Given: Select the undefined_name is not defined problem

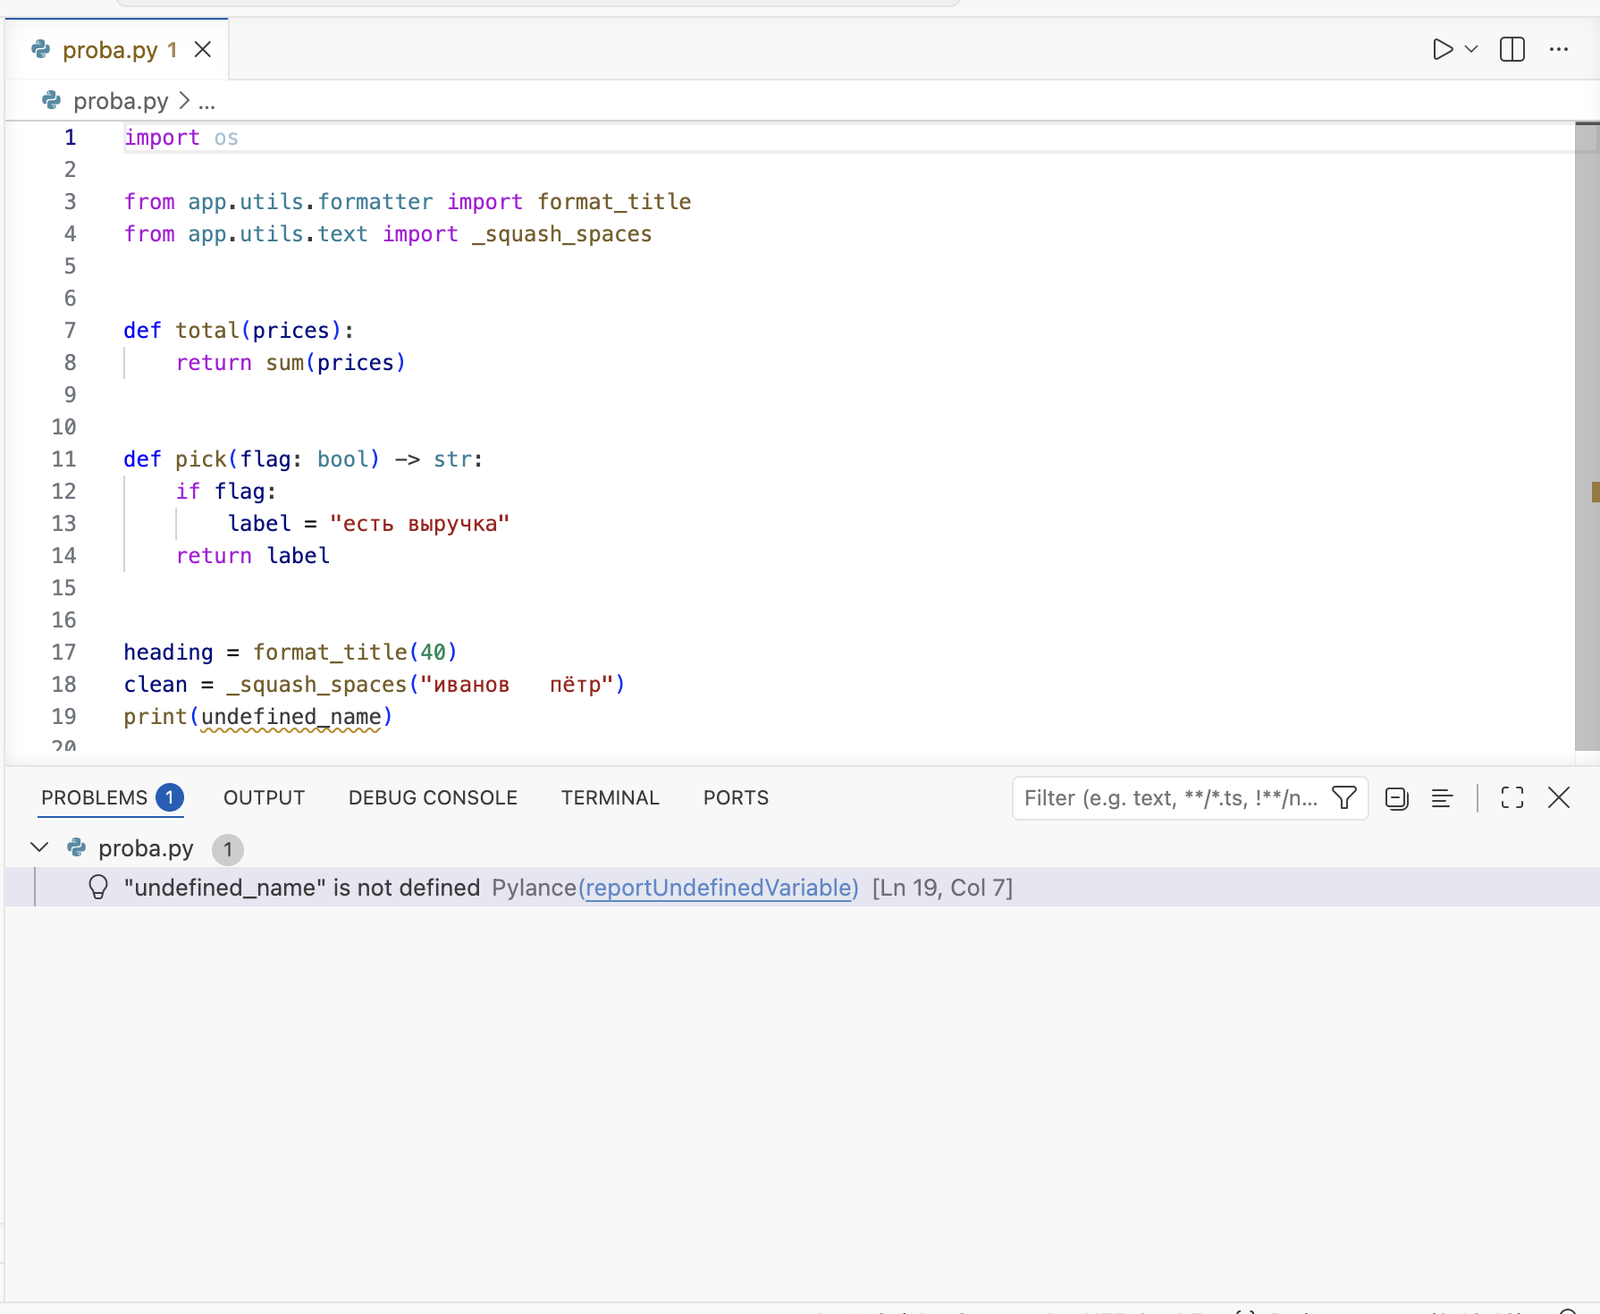Looking at the screenshot, I should pos(802,887).
